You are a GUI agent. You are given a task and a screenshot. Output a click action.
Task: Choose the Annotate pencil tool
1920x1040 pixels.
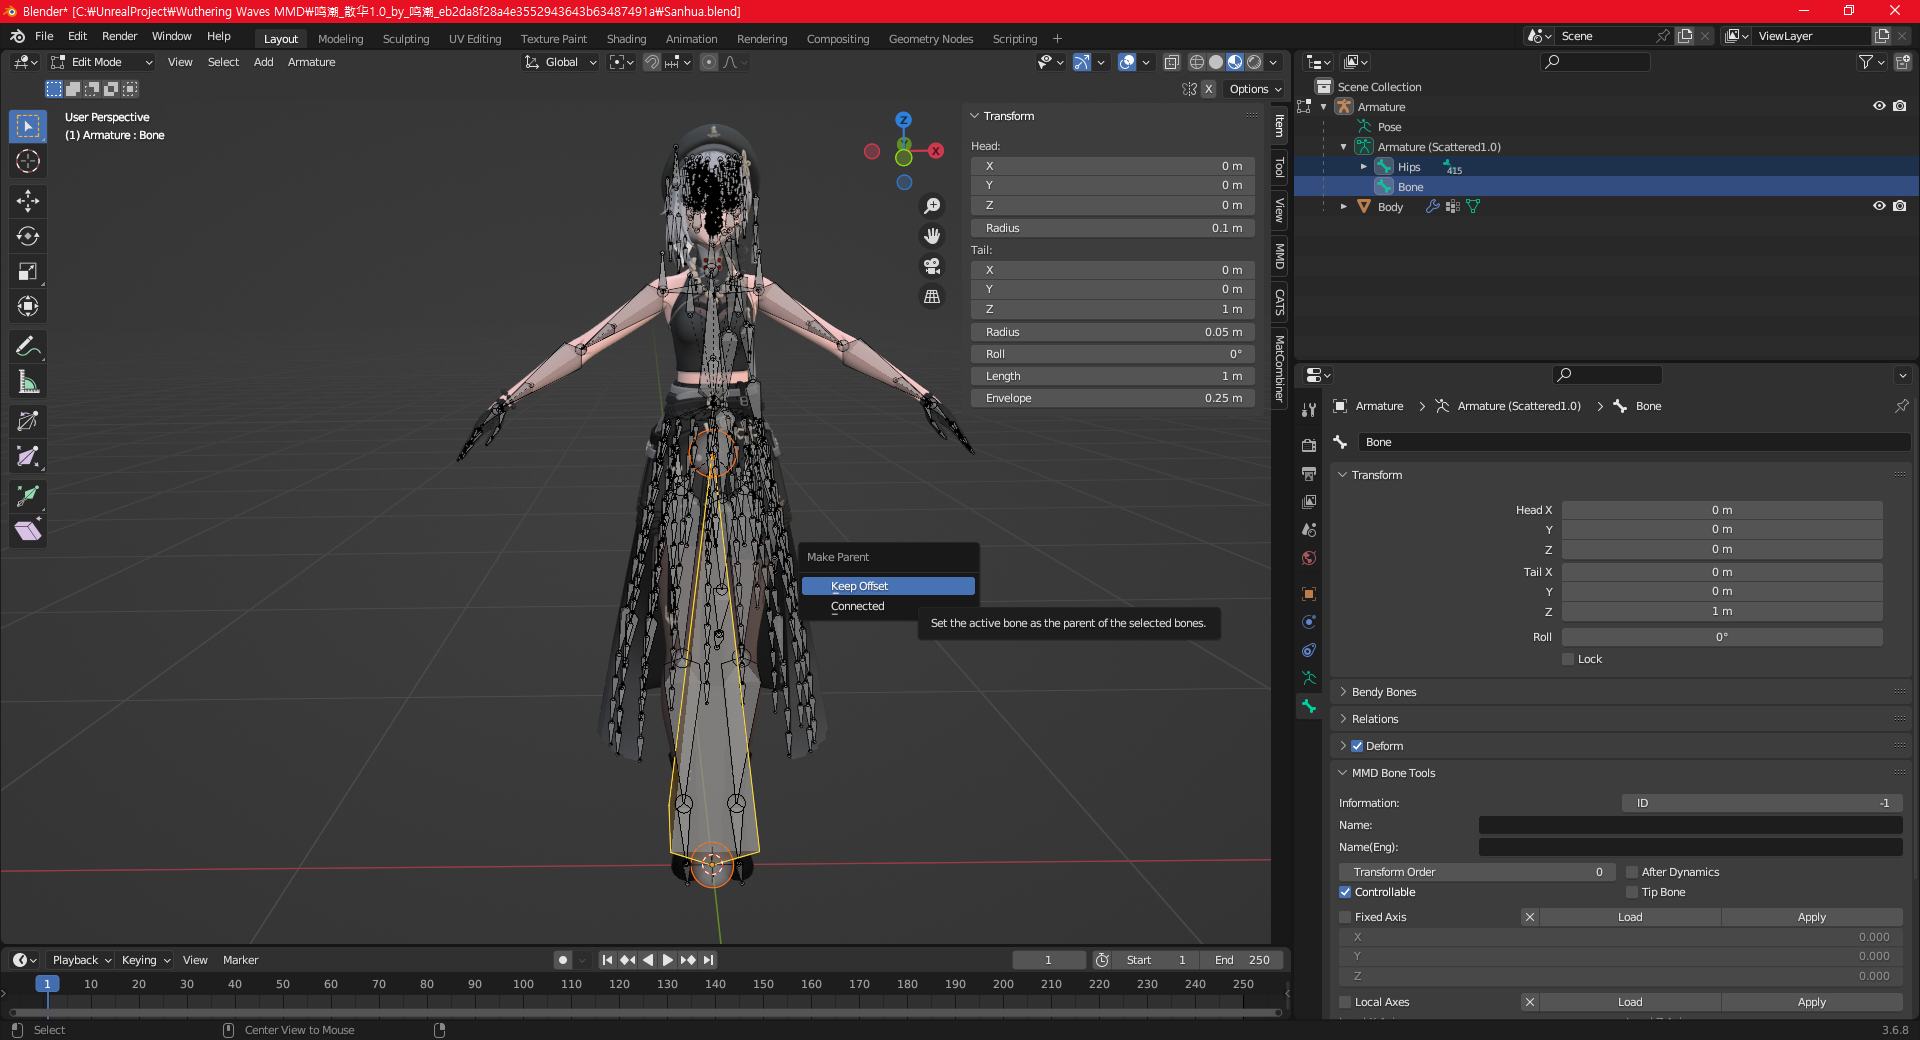point(28,347)
